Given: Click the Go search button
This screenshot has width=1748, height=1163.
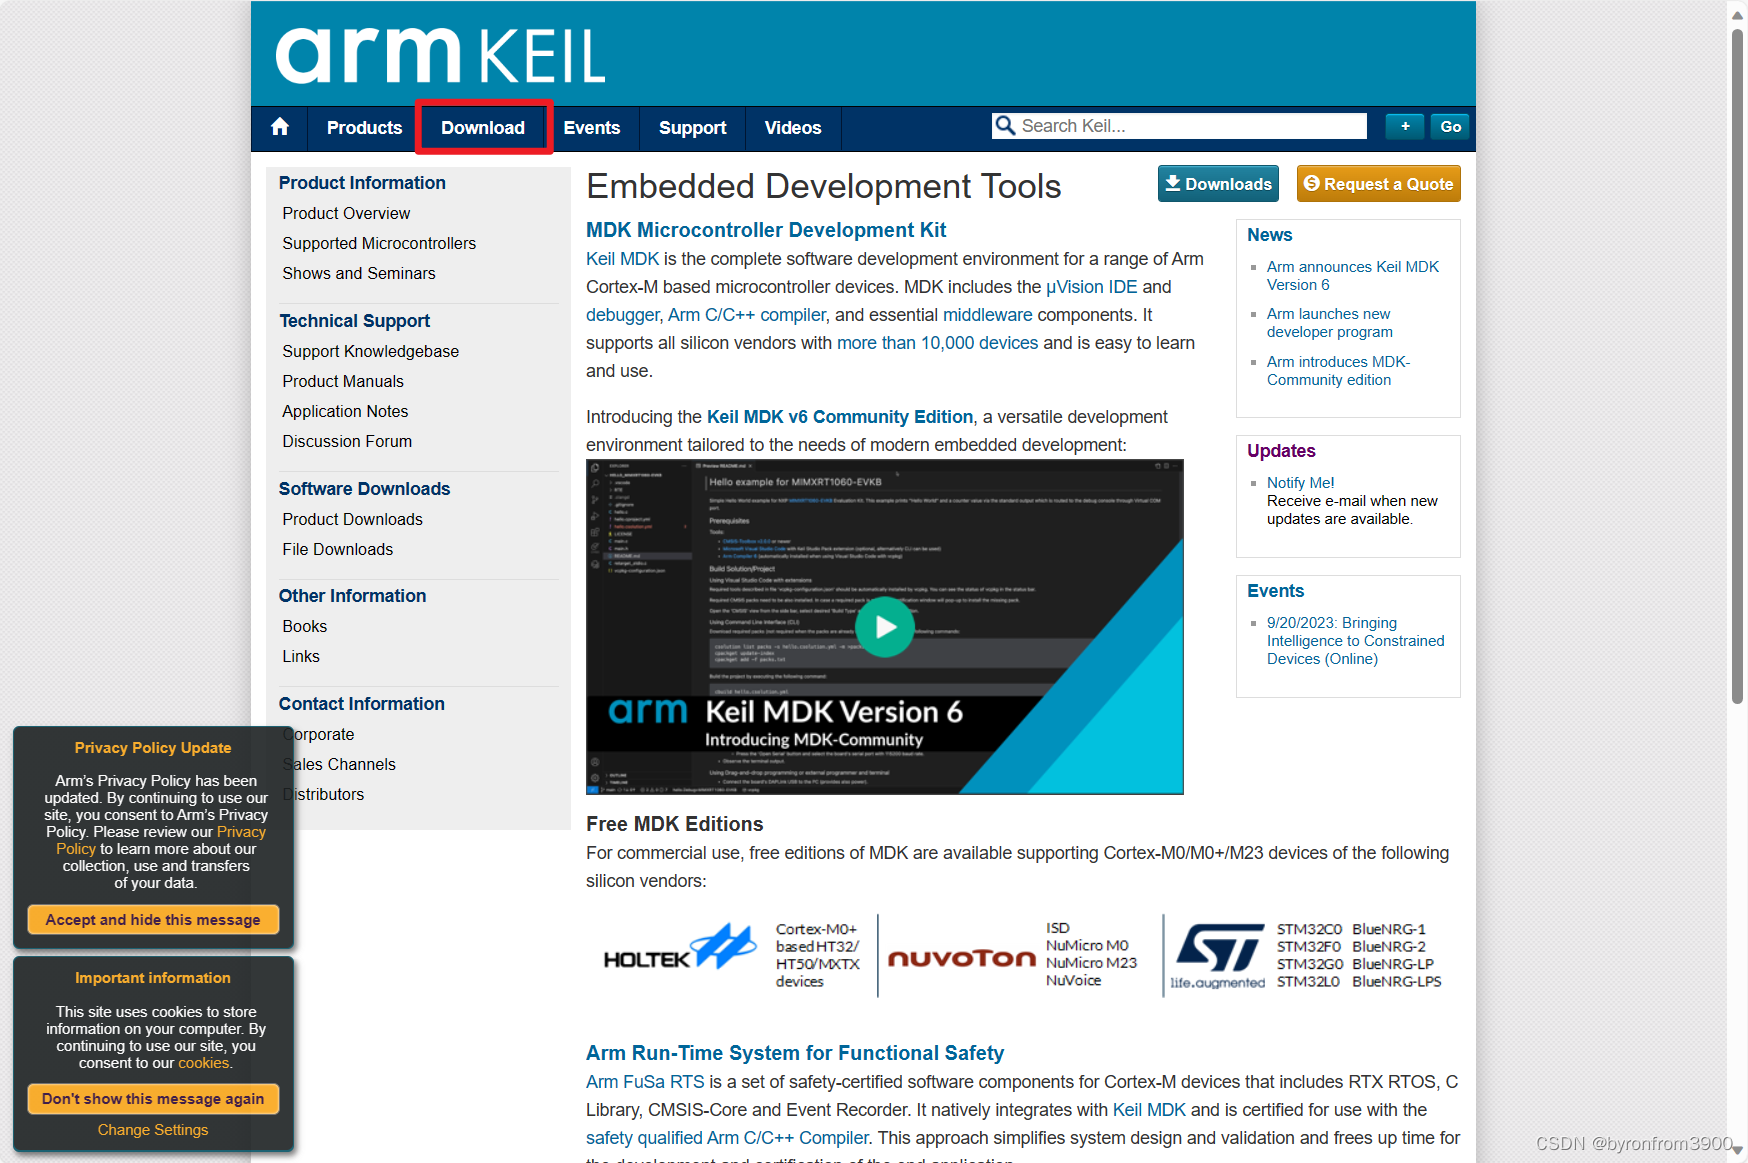Looking at the screenshot, I should coord(1450,126).
